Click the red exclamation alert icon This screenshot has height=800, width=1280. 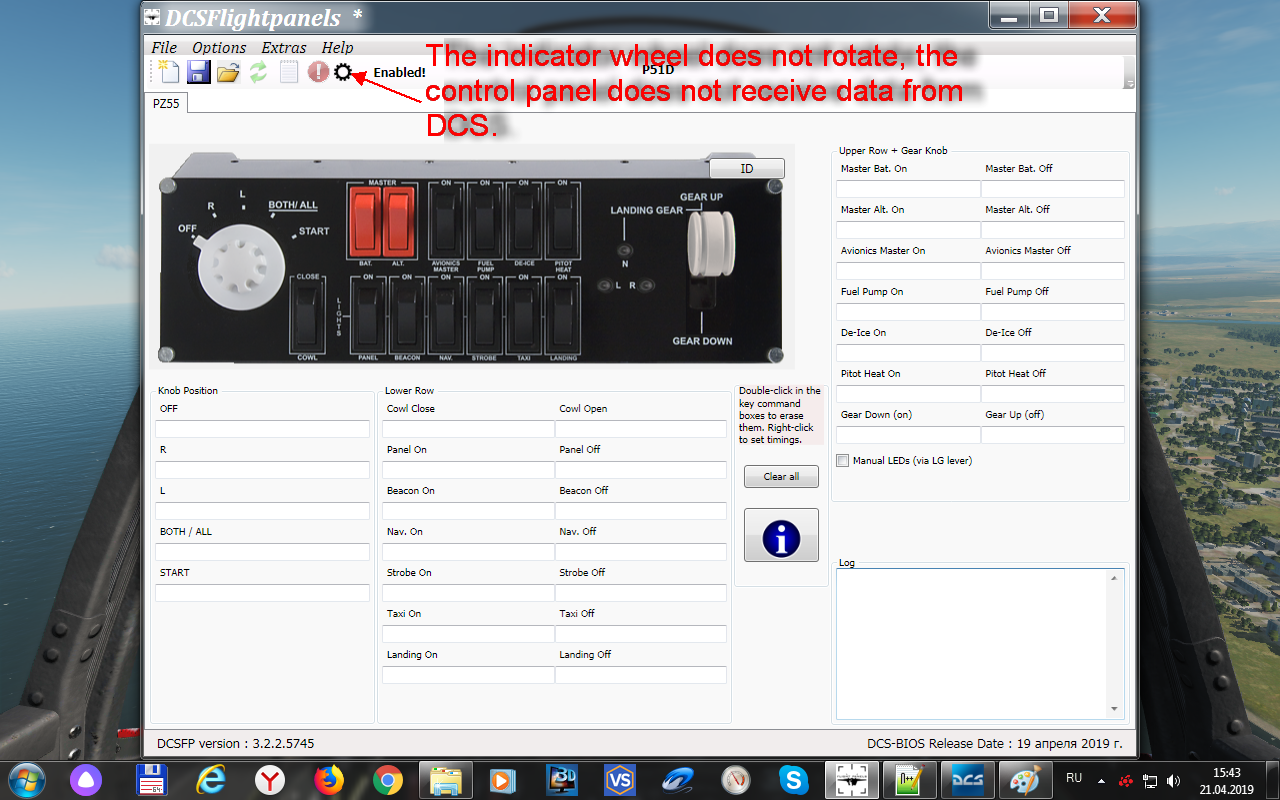(x=318, y=72)
